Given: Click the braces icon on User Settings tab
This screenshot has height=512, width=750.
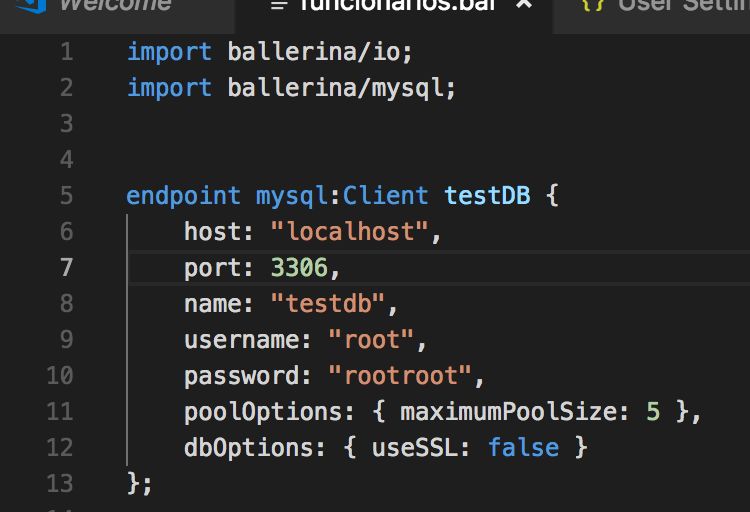Looking at the screenshot, I should pyautogui.click(x=593, y=6).
